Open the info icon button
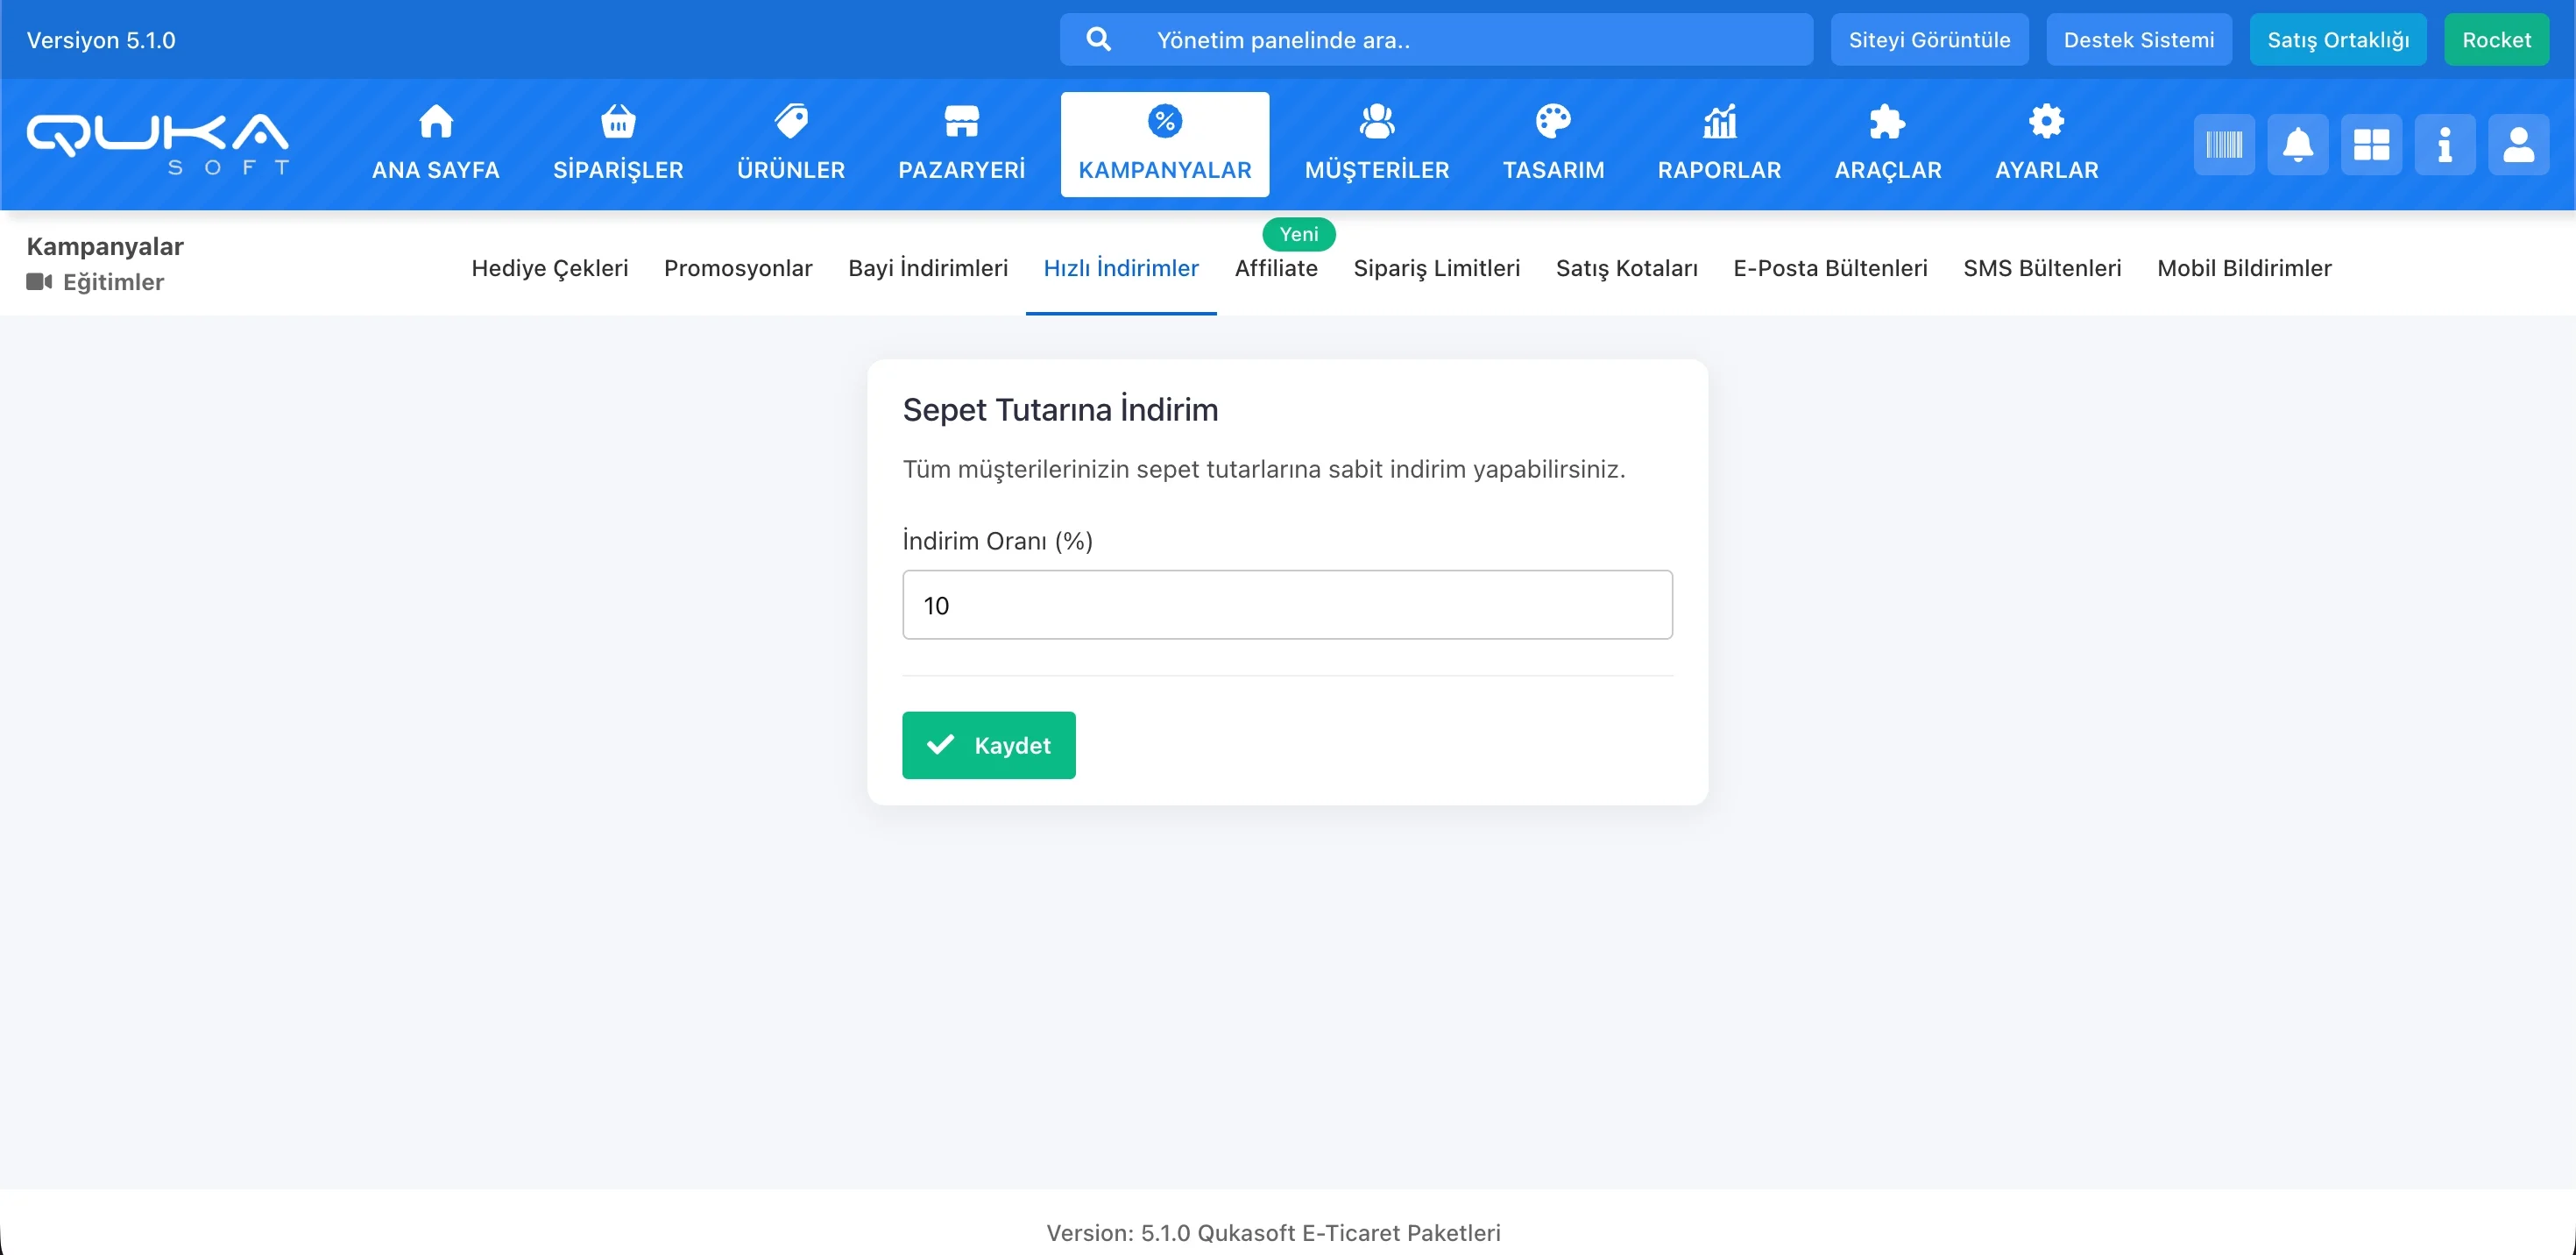 pos(2444,145)
